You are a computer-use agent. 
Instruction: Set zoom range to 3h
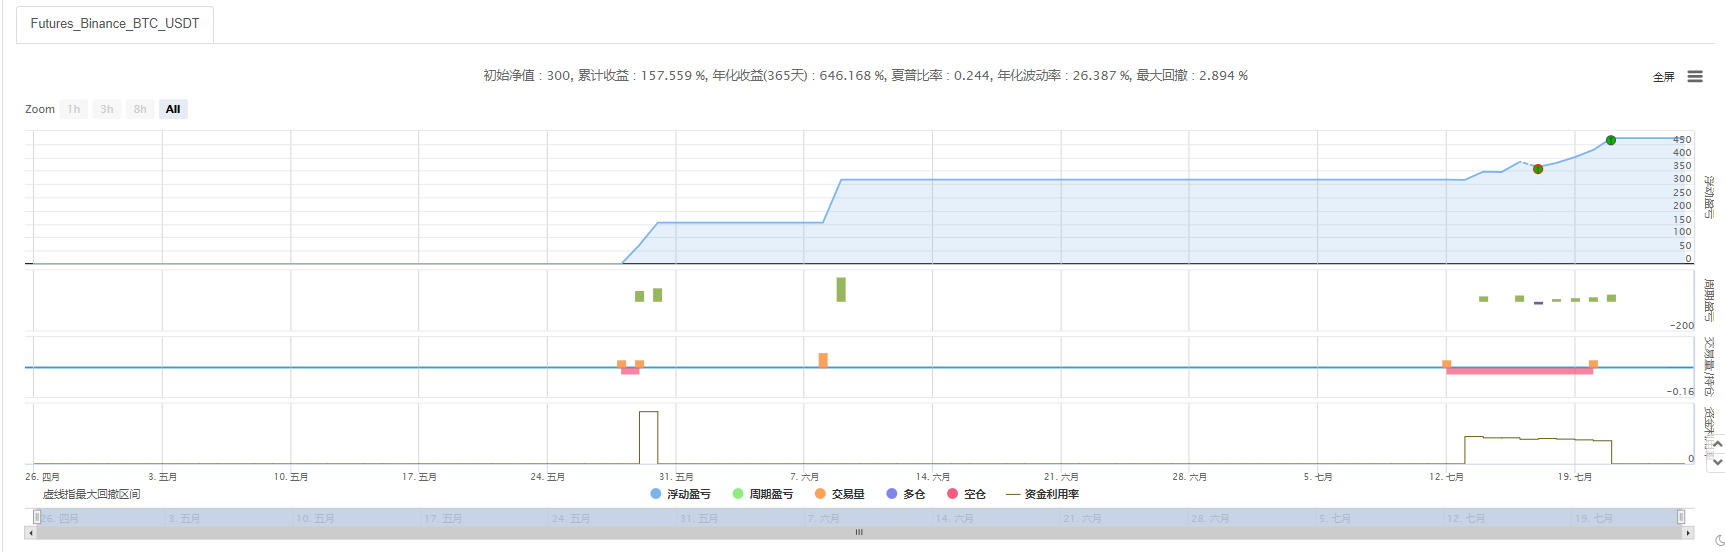coord(107,109)
